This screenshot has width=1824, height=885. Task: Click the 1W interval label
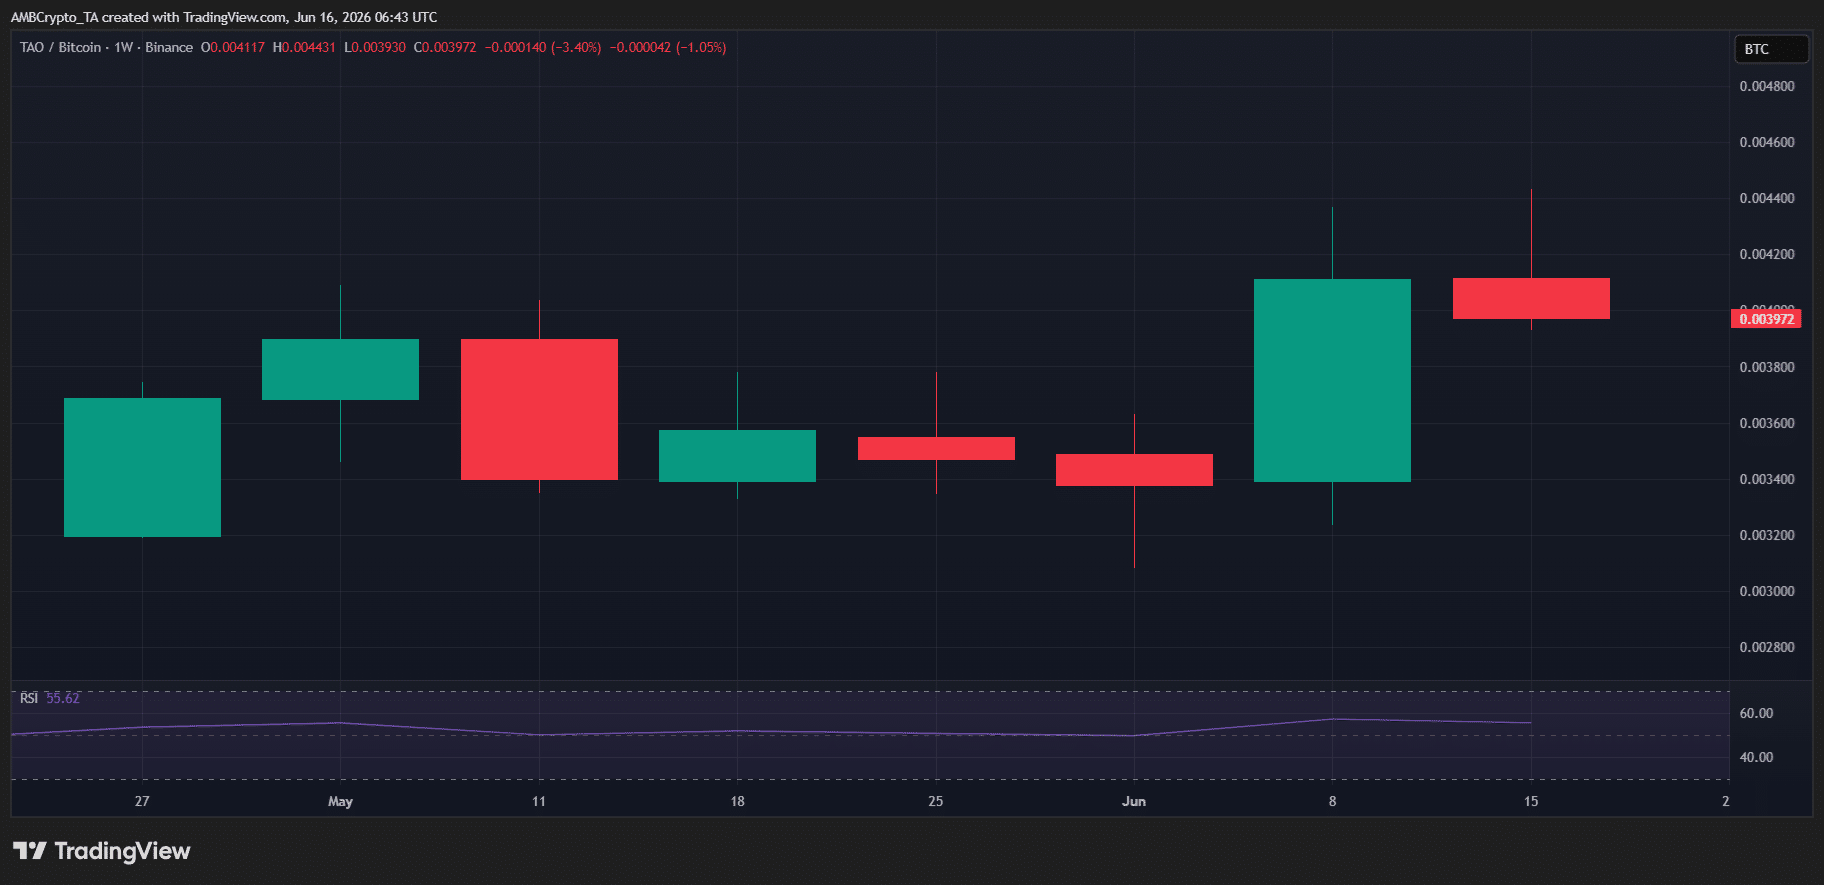point(124,47)
